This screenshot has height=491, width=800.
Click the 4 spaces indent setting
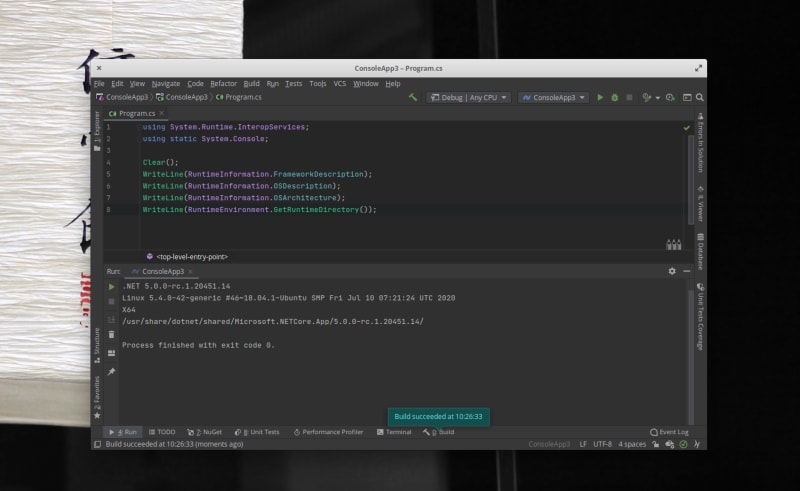632,444
